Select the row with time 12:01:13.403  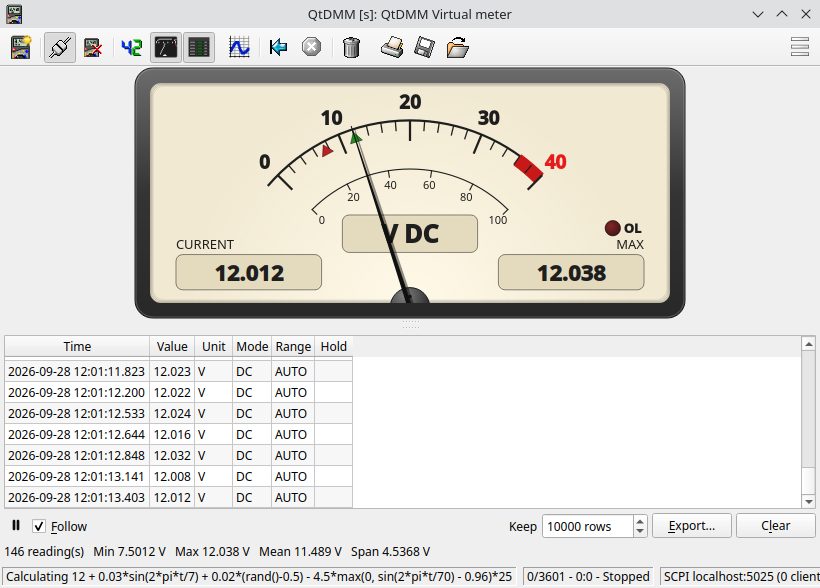point(178,497)
